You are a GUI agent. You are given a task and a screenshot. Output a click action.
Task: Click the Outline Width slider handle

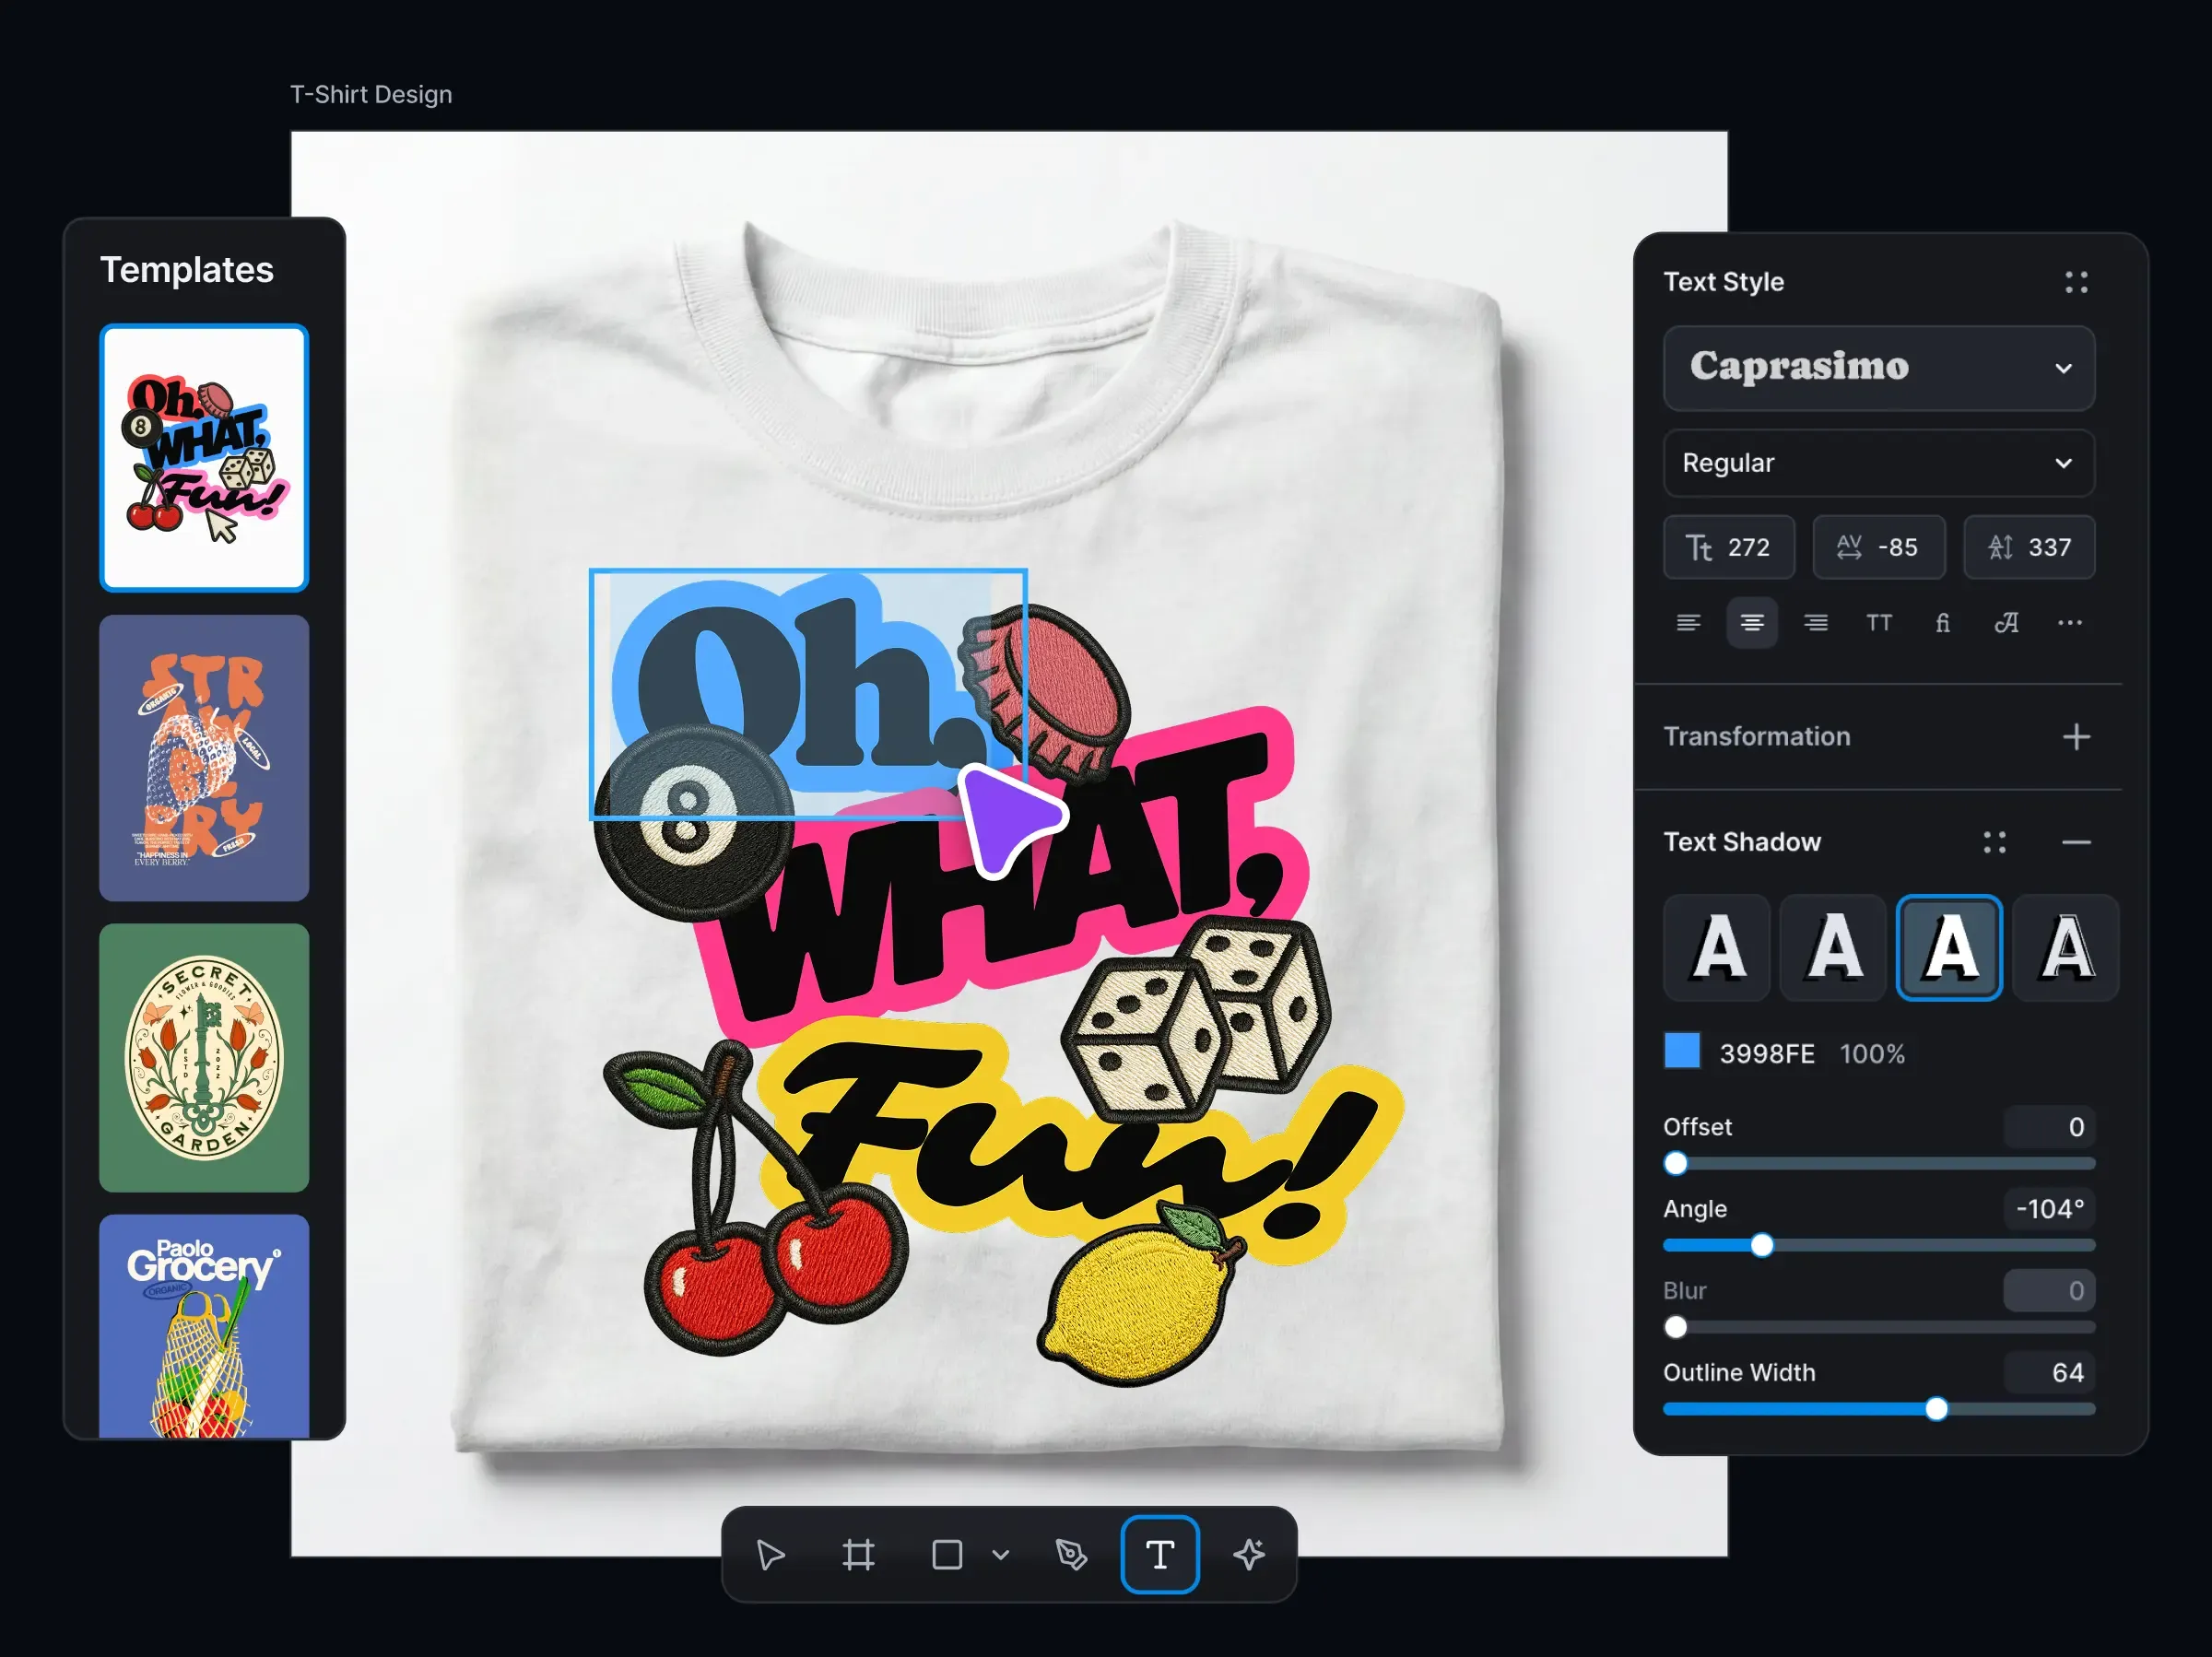point(1937,1409)
